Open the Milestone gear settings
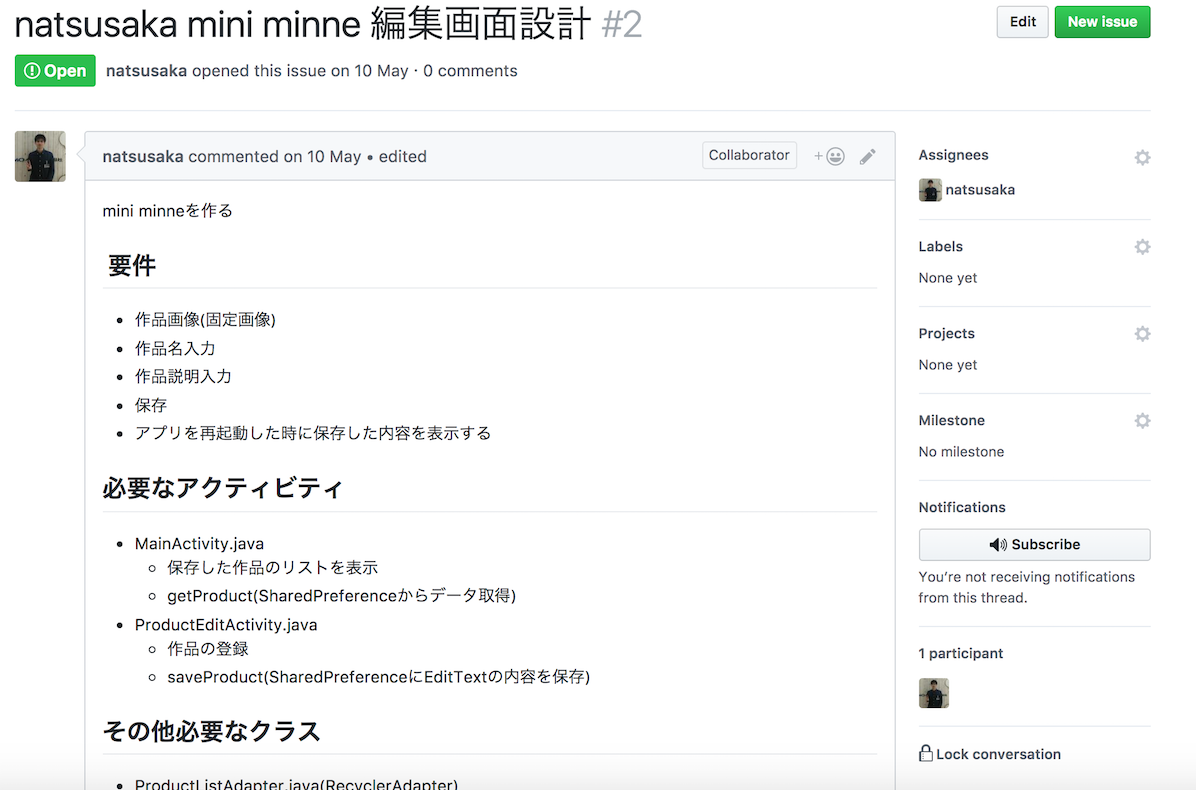Image resolution: width=1196 pixels, height=790 pixels. [1142, 421]
